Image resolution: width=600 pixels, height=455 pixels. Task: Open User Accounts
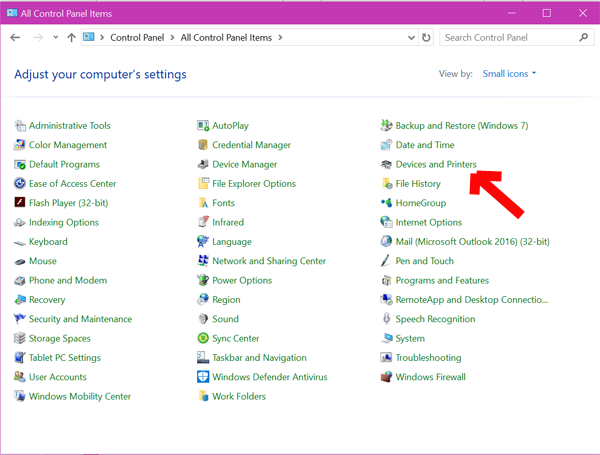pos(57,377)
